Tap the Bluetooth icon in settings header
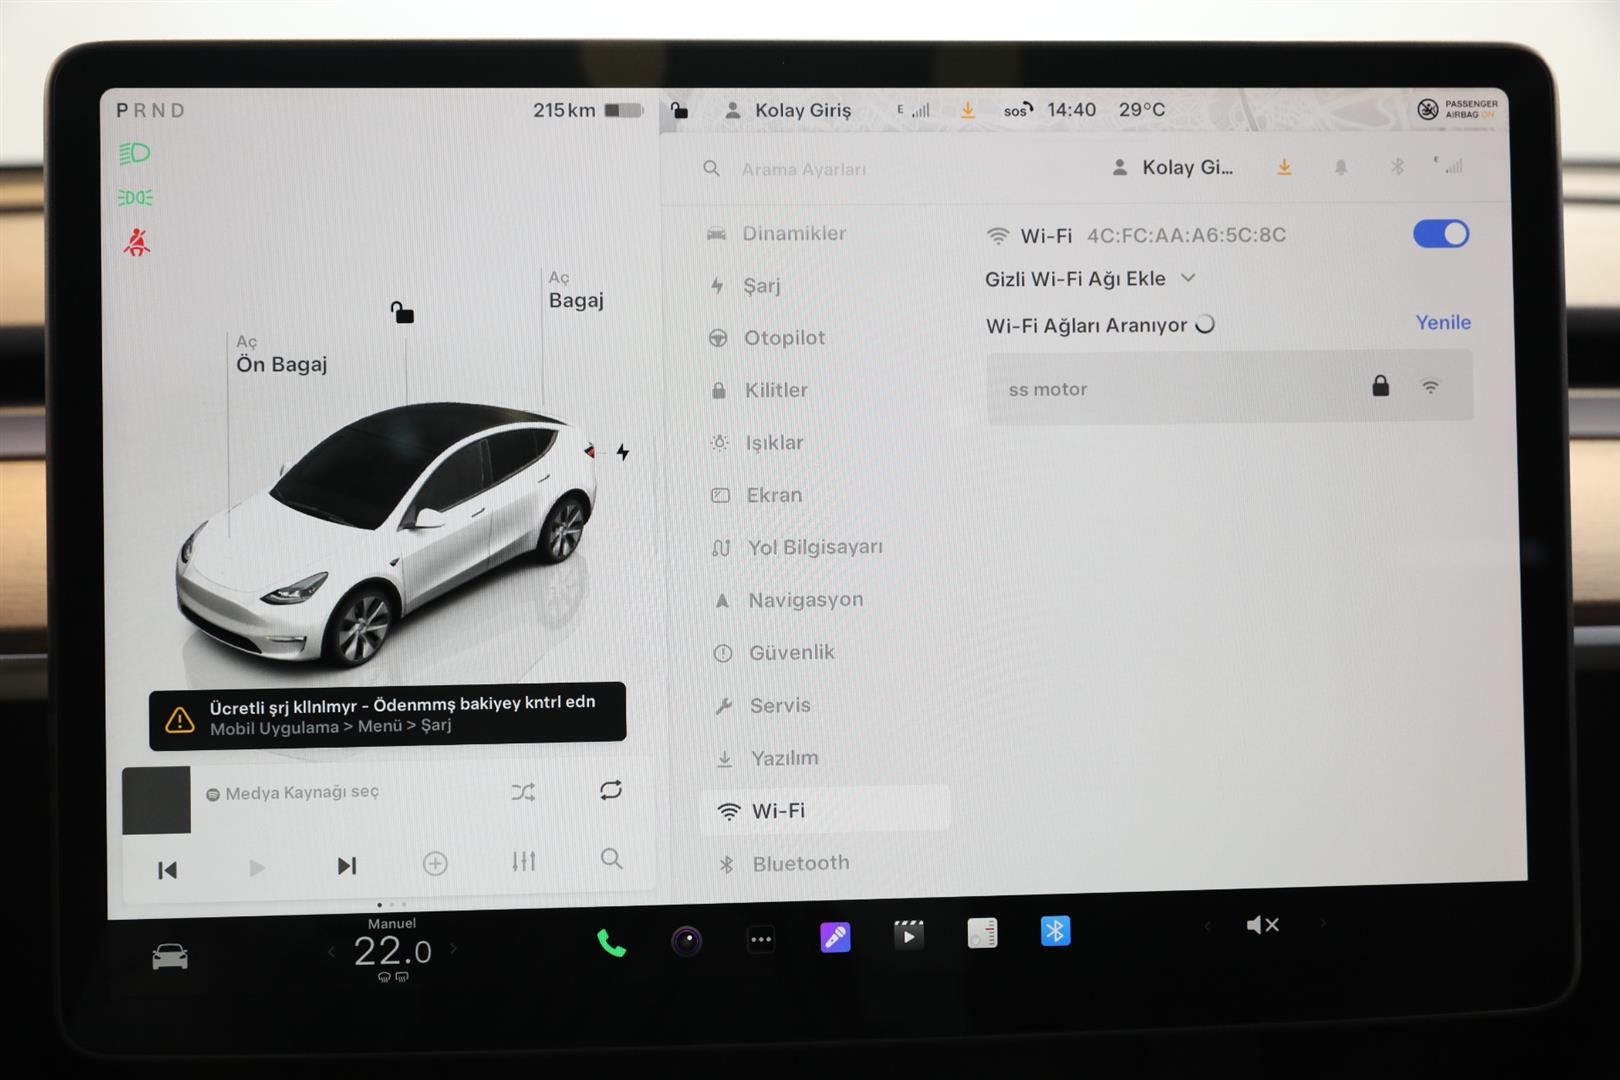Screen dimensions: 1620x1080 click(x=1397, y=166)
